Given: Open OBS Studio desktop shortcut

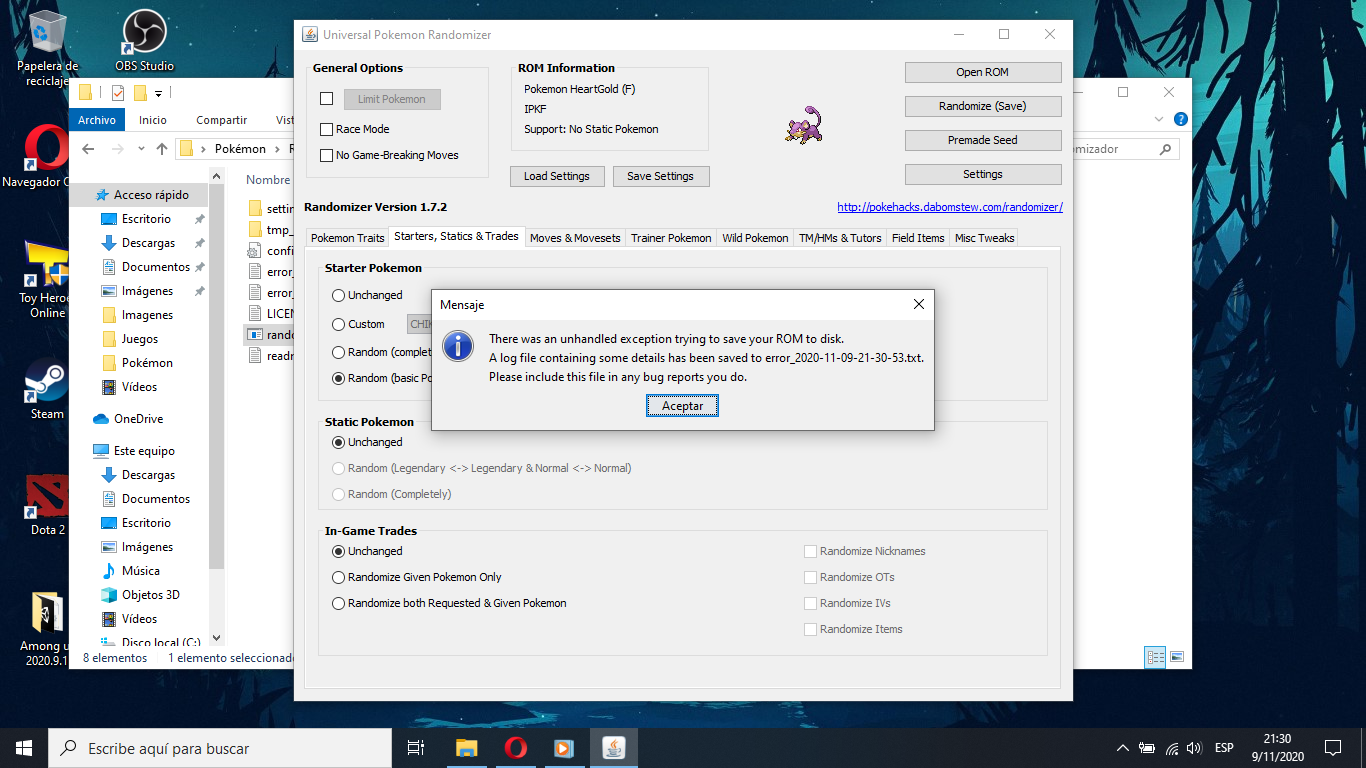Looking at the screenshot, I should coord(144,34).
